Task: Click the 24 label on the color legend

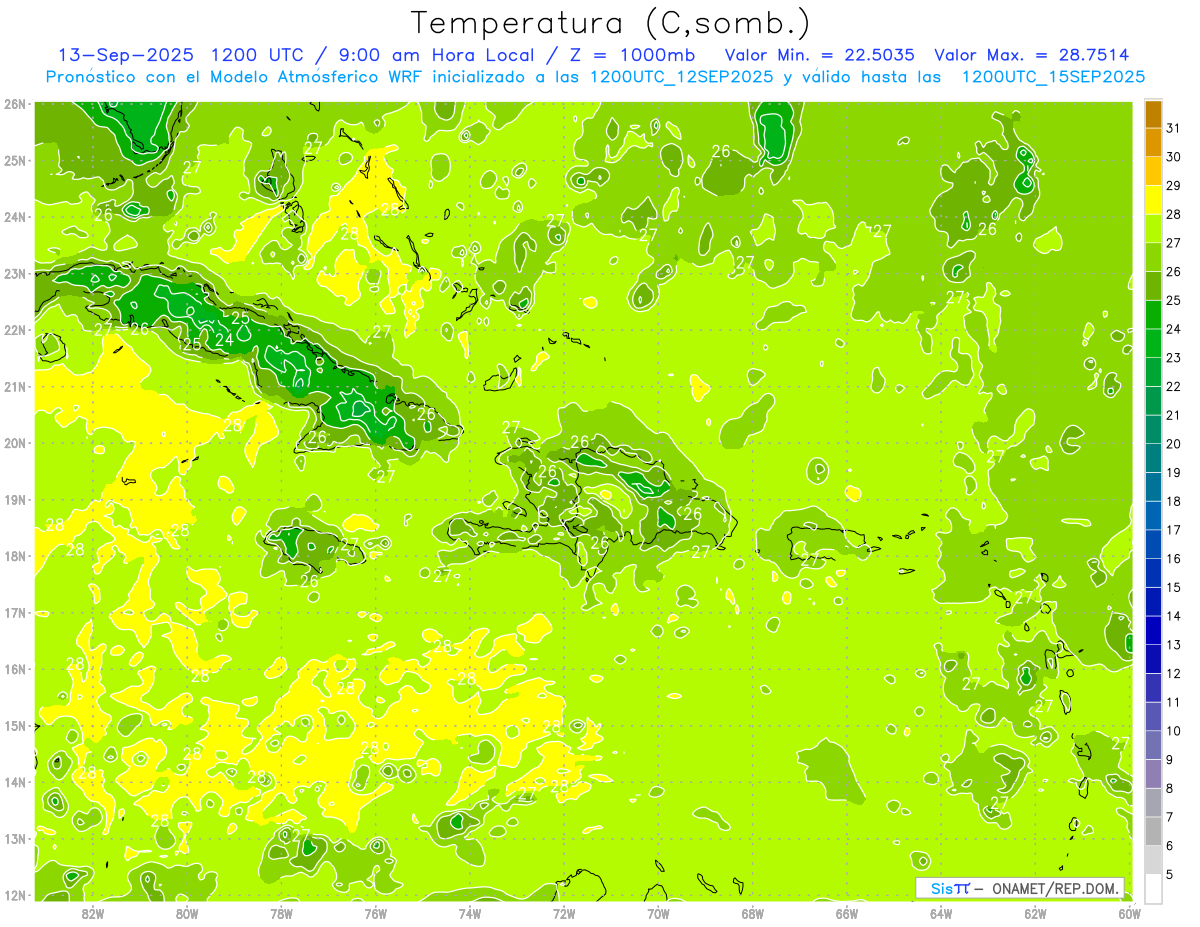Action: 1172,329
